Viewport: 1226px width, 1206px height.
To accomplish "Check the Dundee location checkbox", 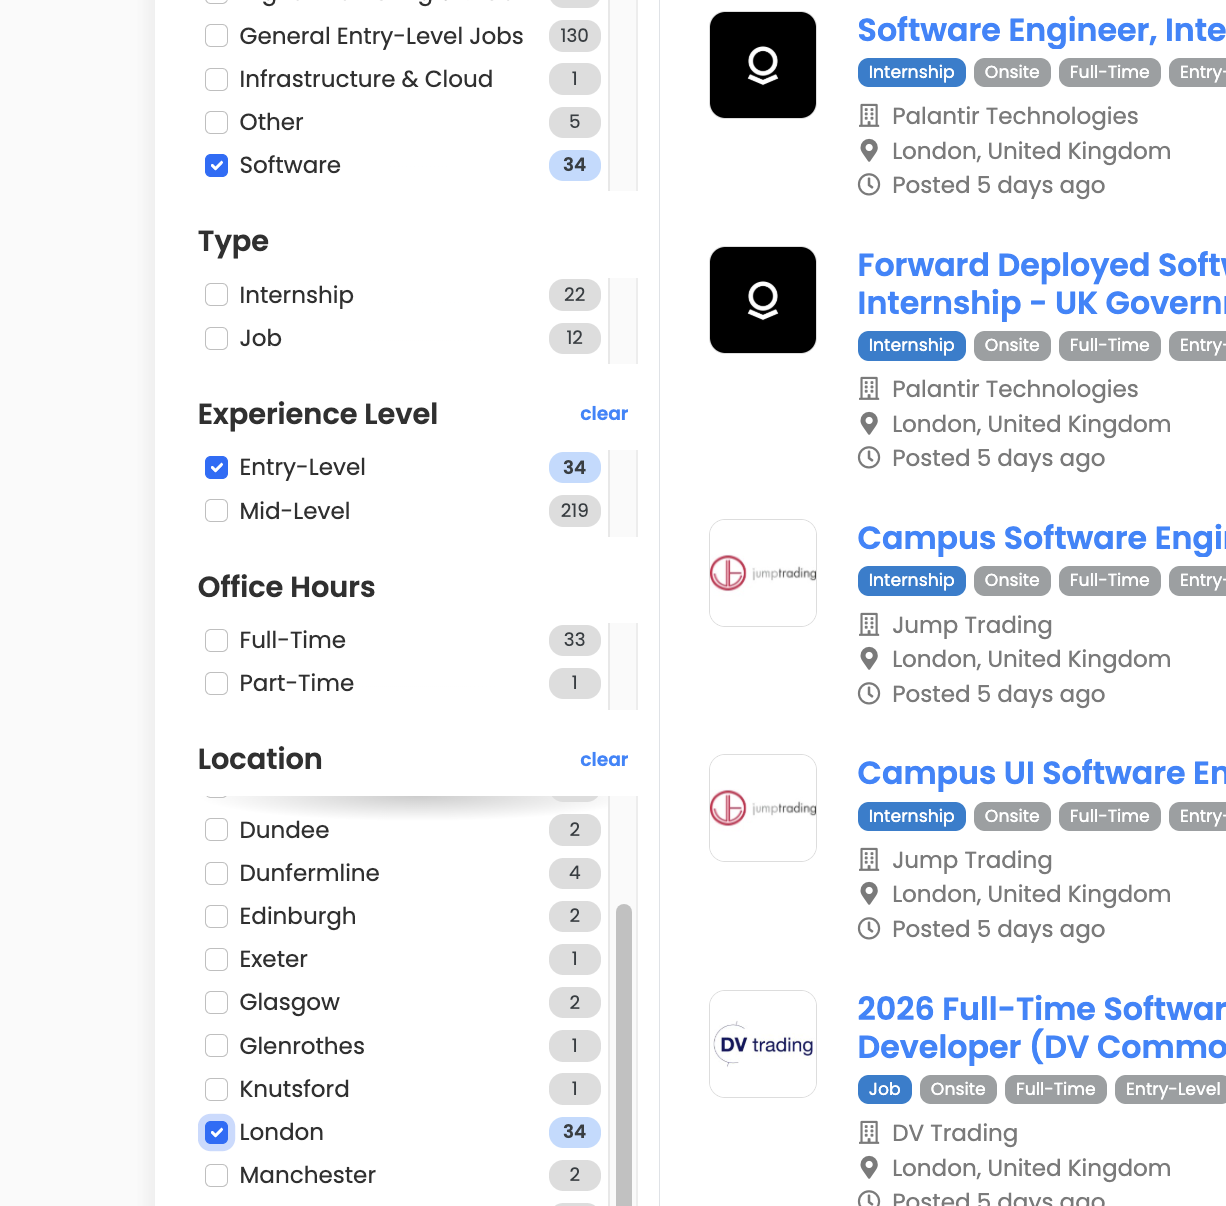I will [x=216, y=830].
